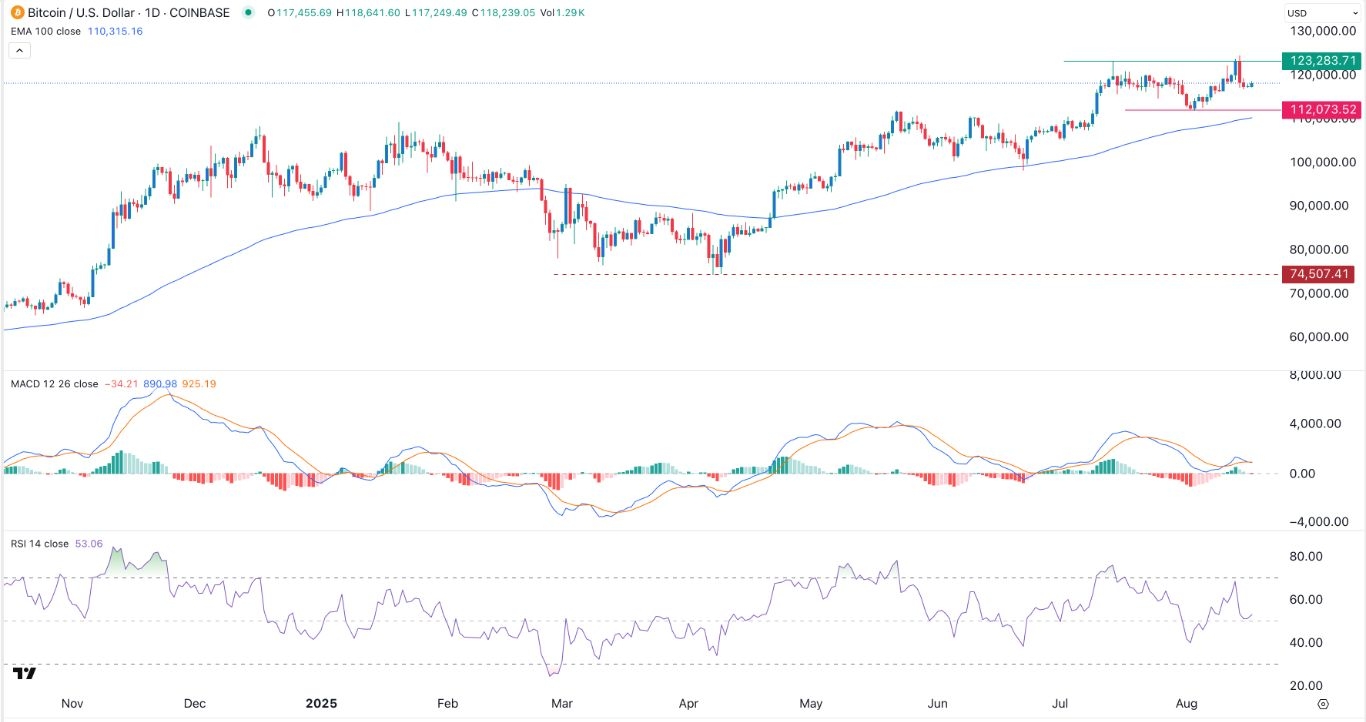The width and height of the screenshot is (1366, 722).
Task: Click the 2025 label on time axis
Action: pyautogui.click(x=322, y=704)
